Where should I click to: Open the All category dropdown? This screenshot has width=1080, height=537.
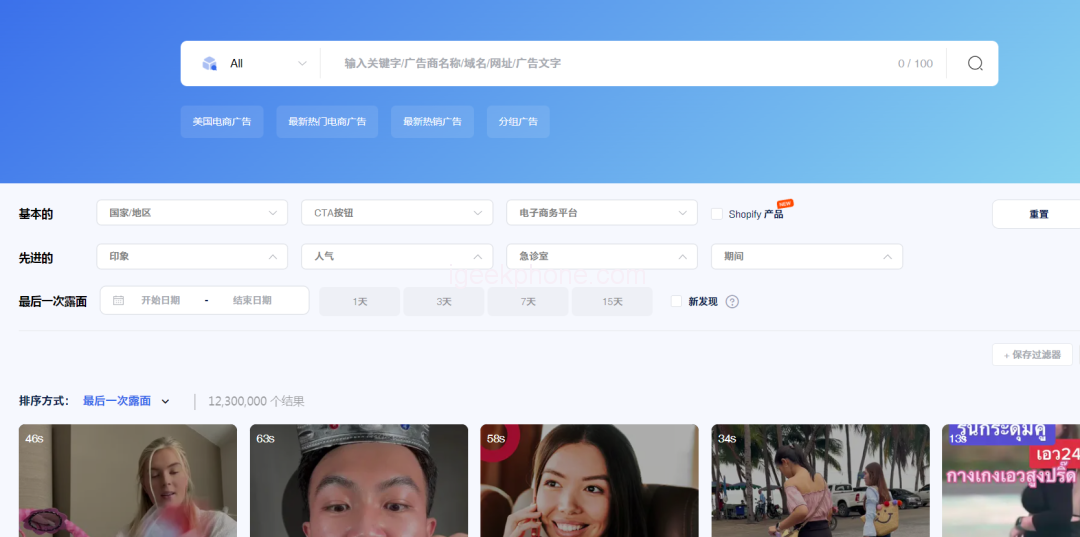point(255,63)
